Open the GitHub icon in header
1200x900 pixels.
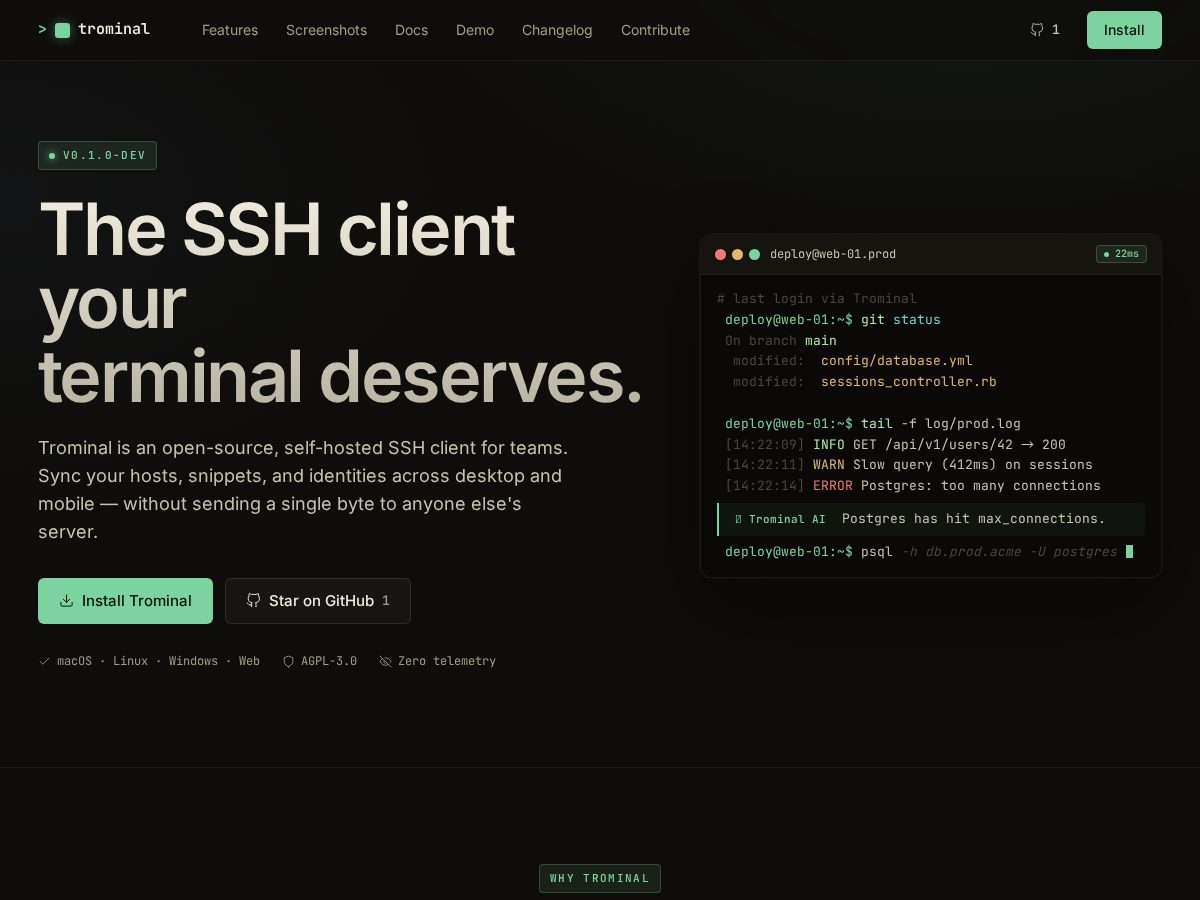1037,30
